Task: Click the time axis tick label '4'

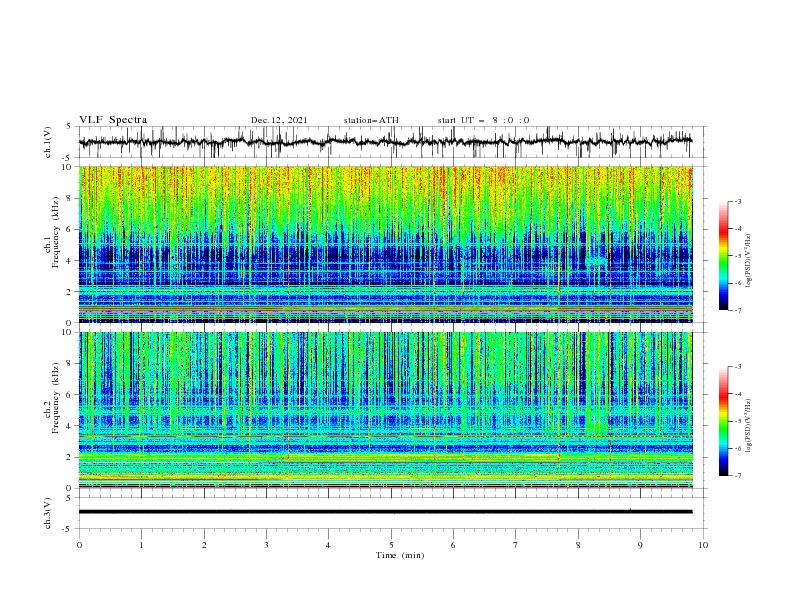Action: click(328, 545)
